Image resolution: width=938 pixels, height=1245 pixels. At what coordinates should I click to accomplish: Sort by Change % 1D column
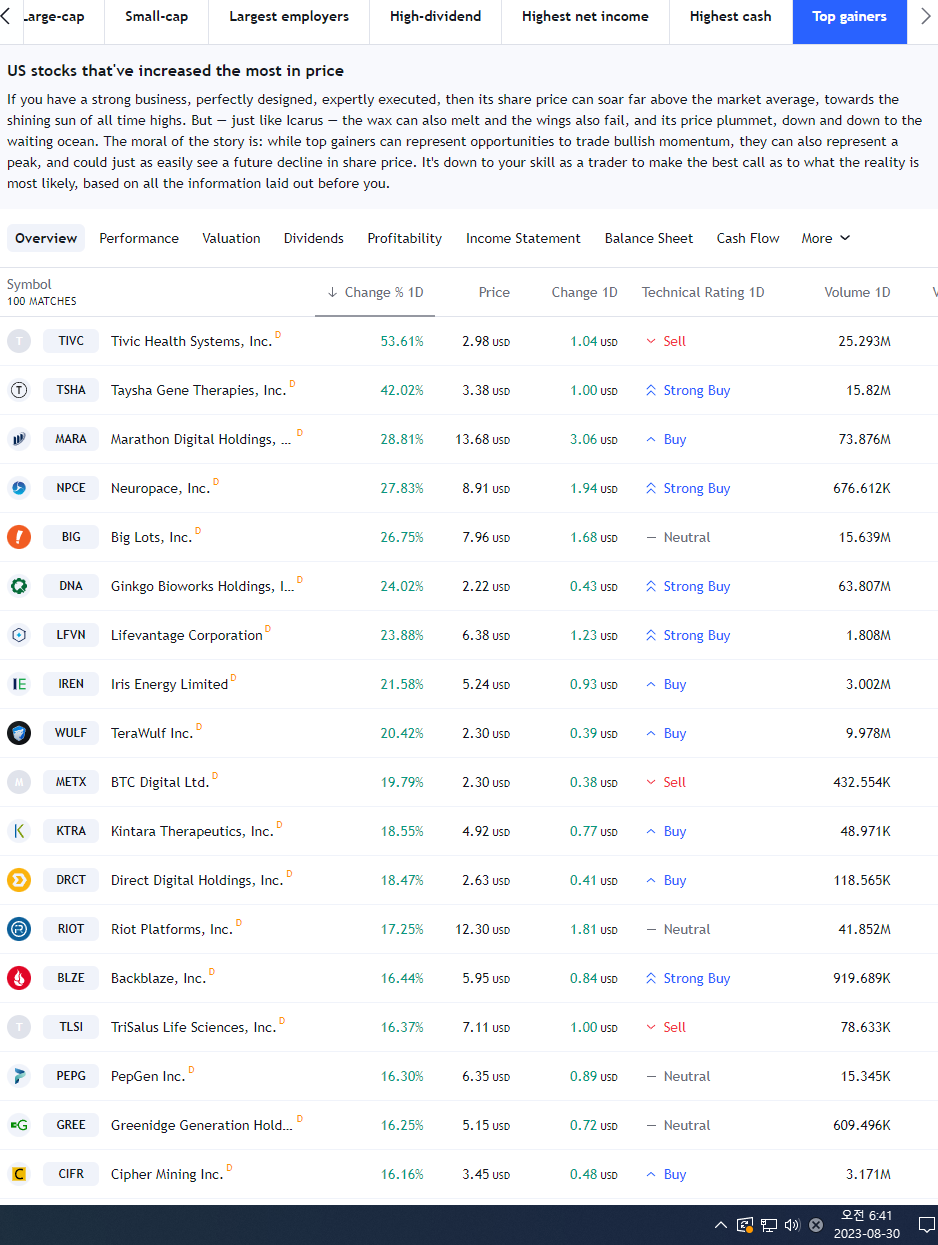[x=375, y=292]
